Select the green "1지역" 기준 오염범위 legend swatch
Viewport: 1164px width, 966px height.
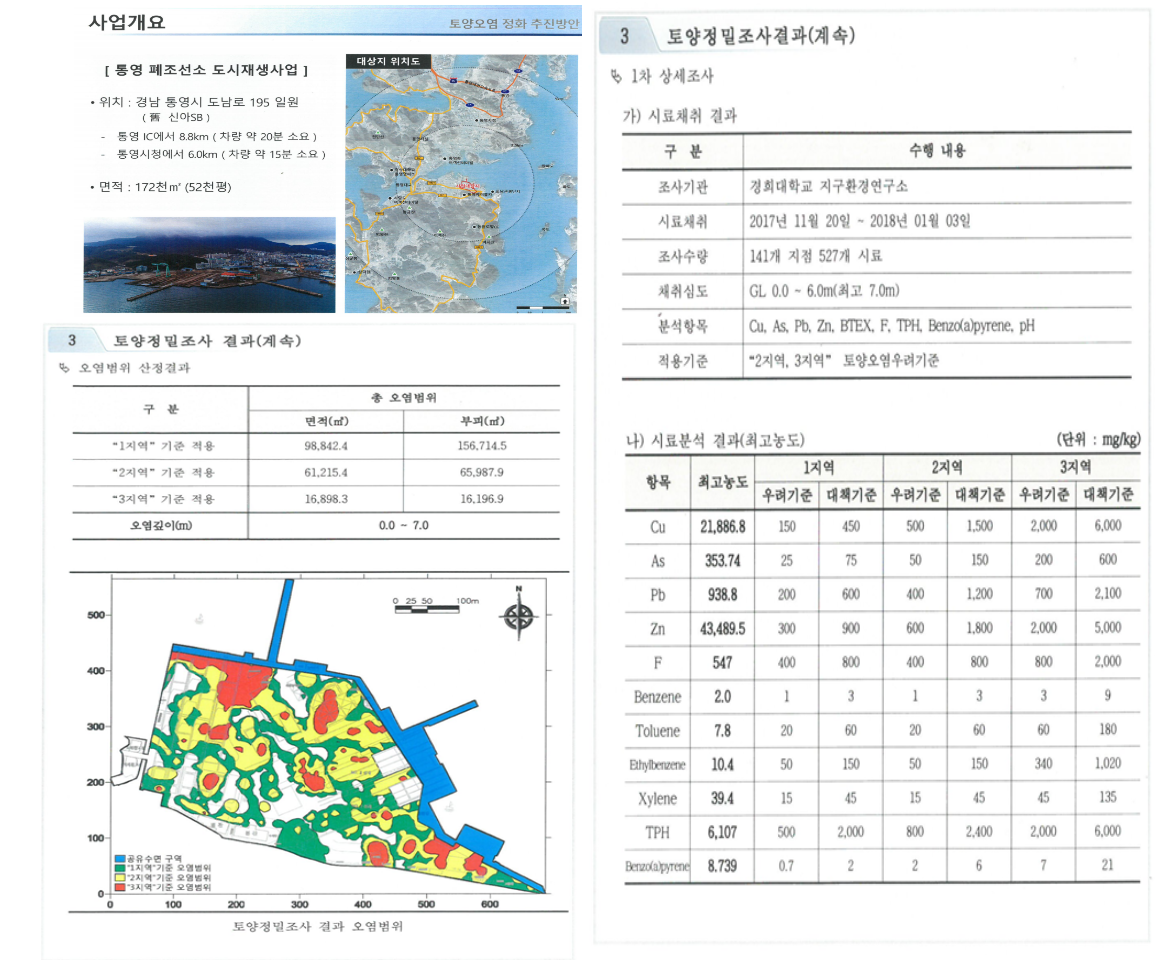[120, 868]
